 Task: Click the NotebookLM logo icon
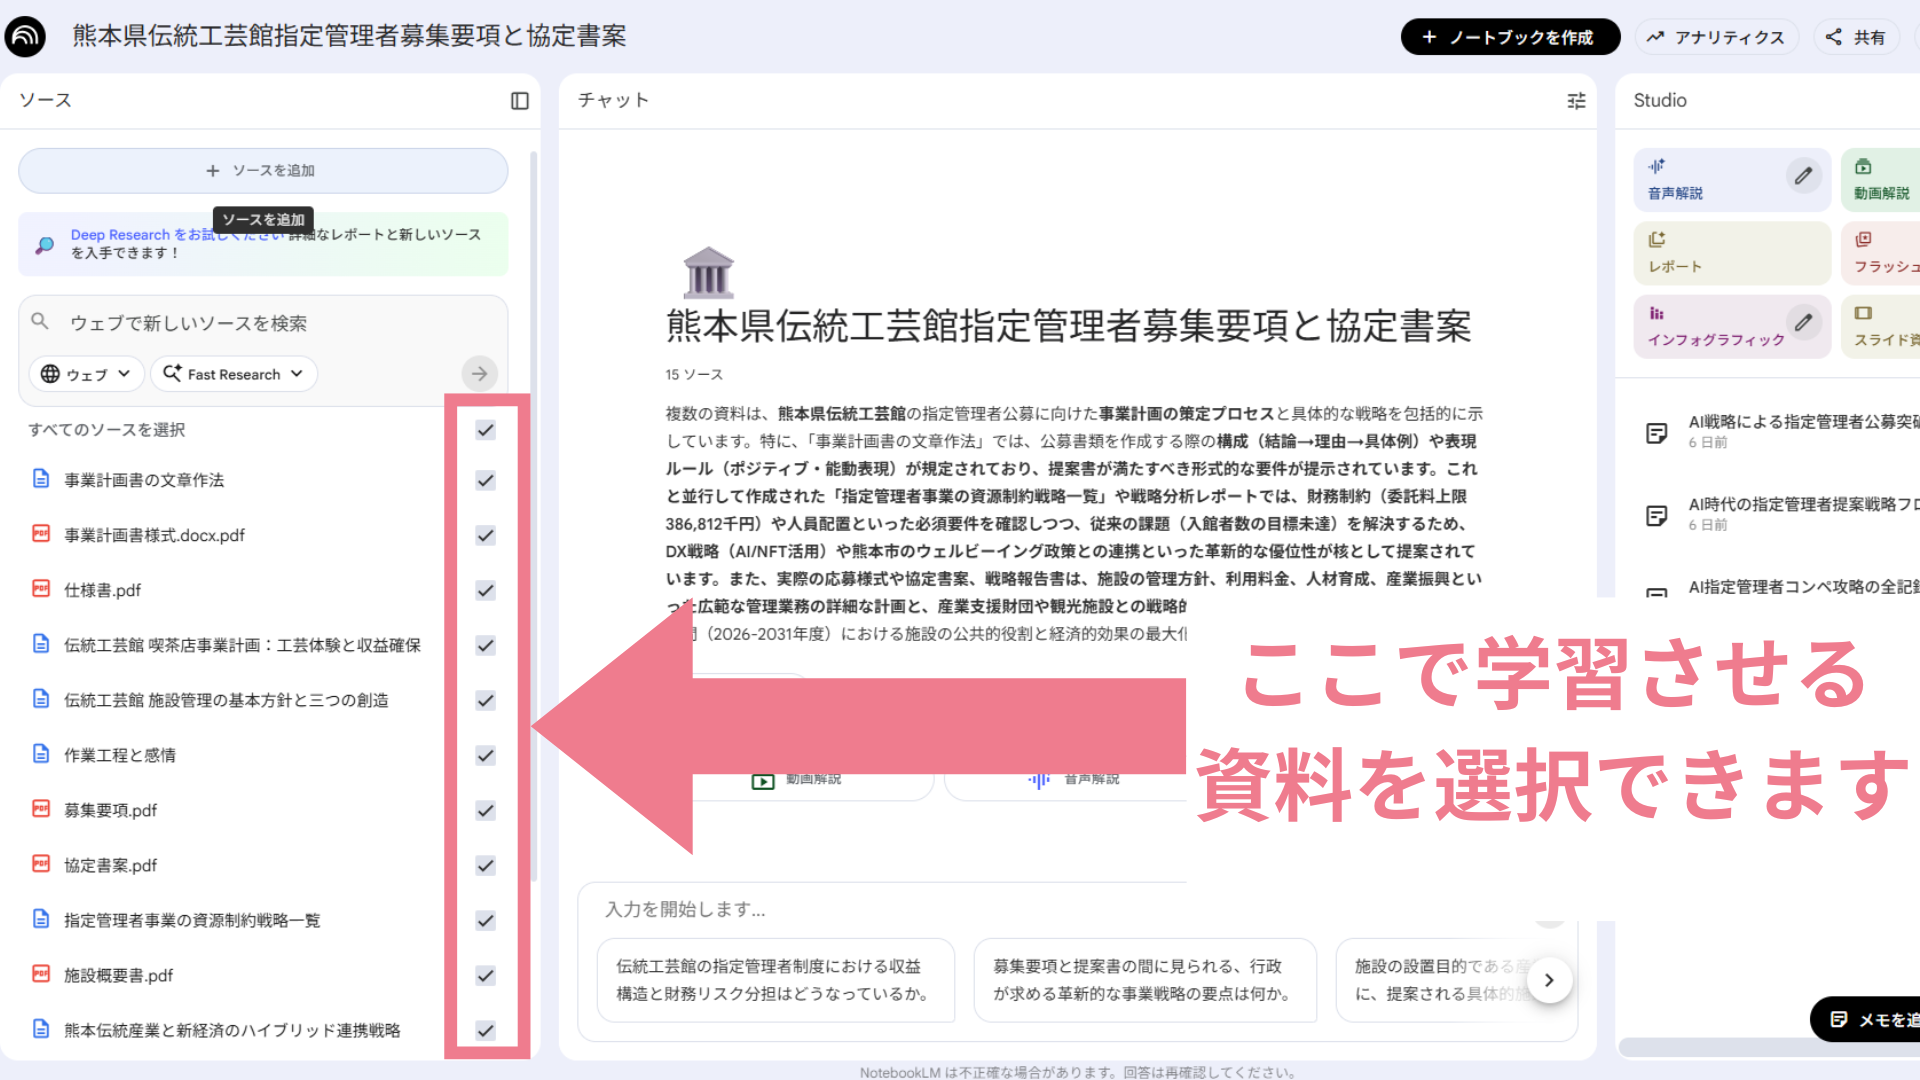[26, 37]
